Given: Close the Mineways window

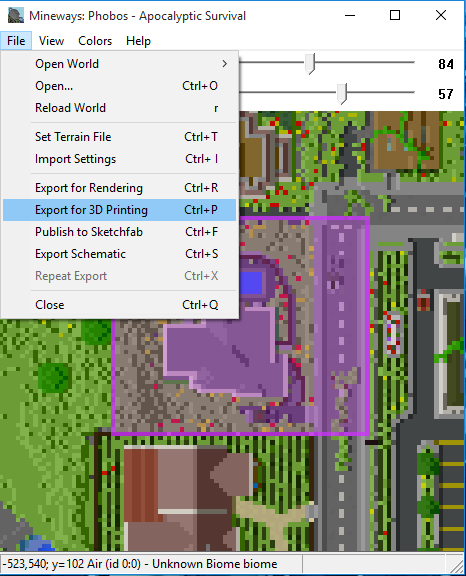Looking at the screenshot, I should (441, 15).
